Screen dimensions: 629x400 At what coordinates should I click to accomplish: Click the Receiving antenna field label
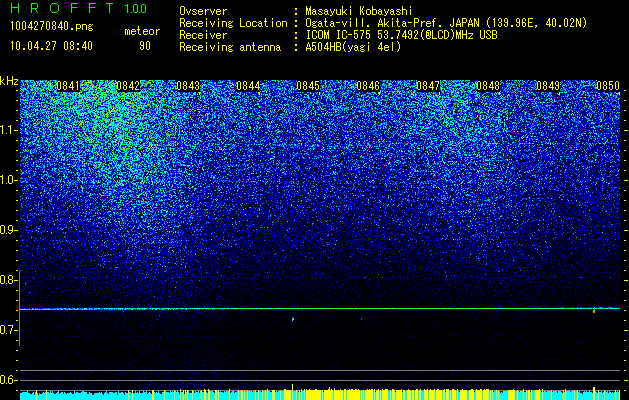click(230, 47)
